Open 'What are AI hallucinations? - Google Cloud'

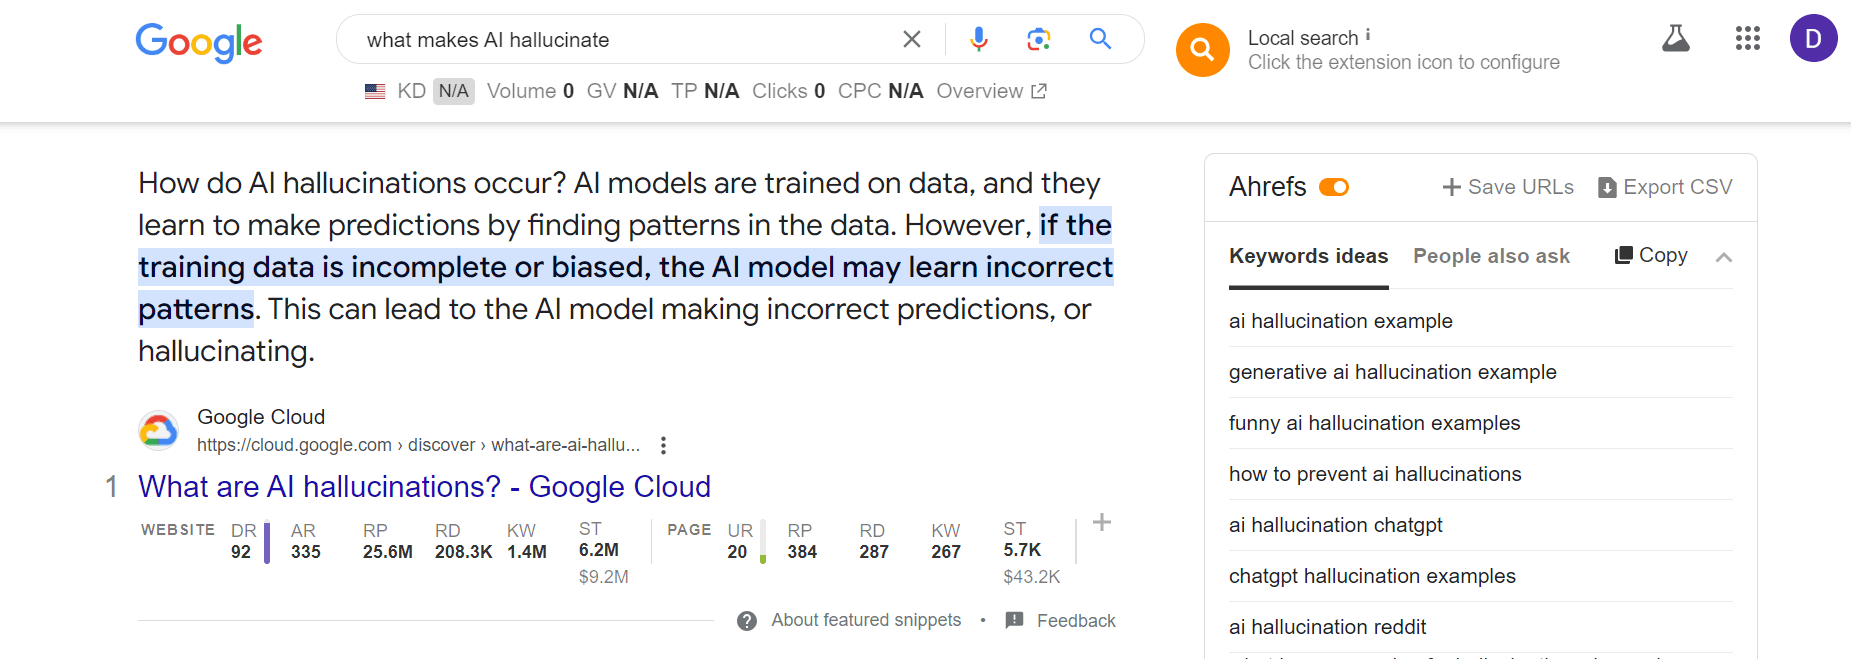click(424, 486)
